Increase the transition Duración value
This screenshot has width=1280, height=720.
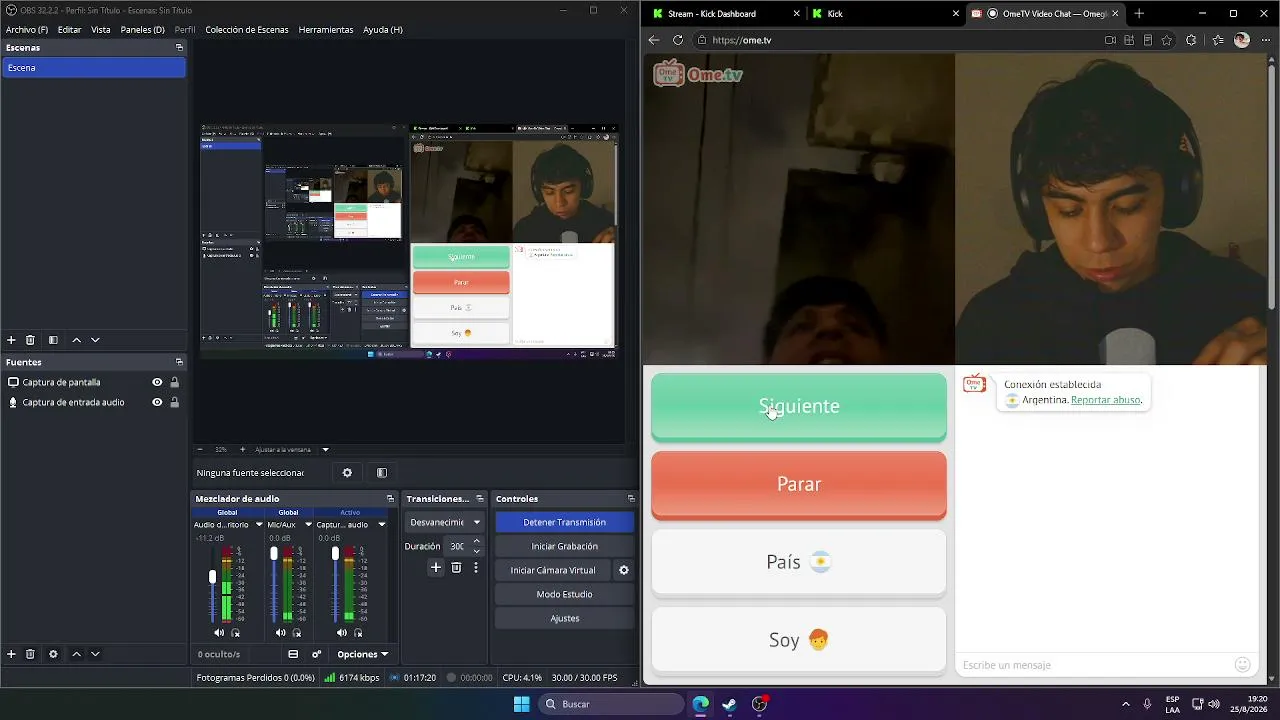click(x=476, y=541)
